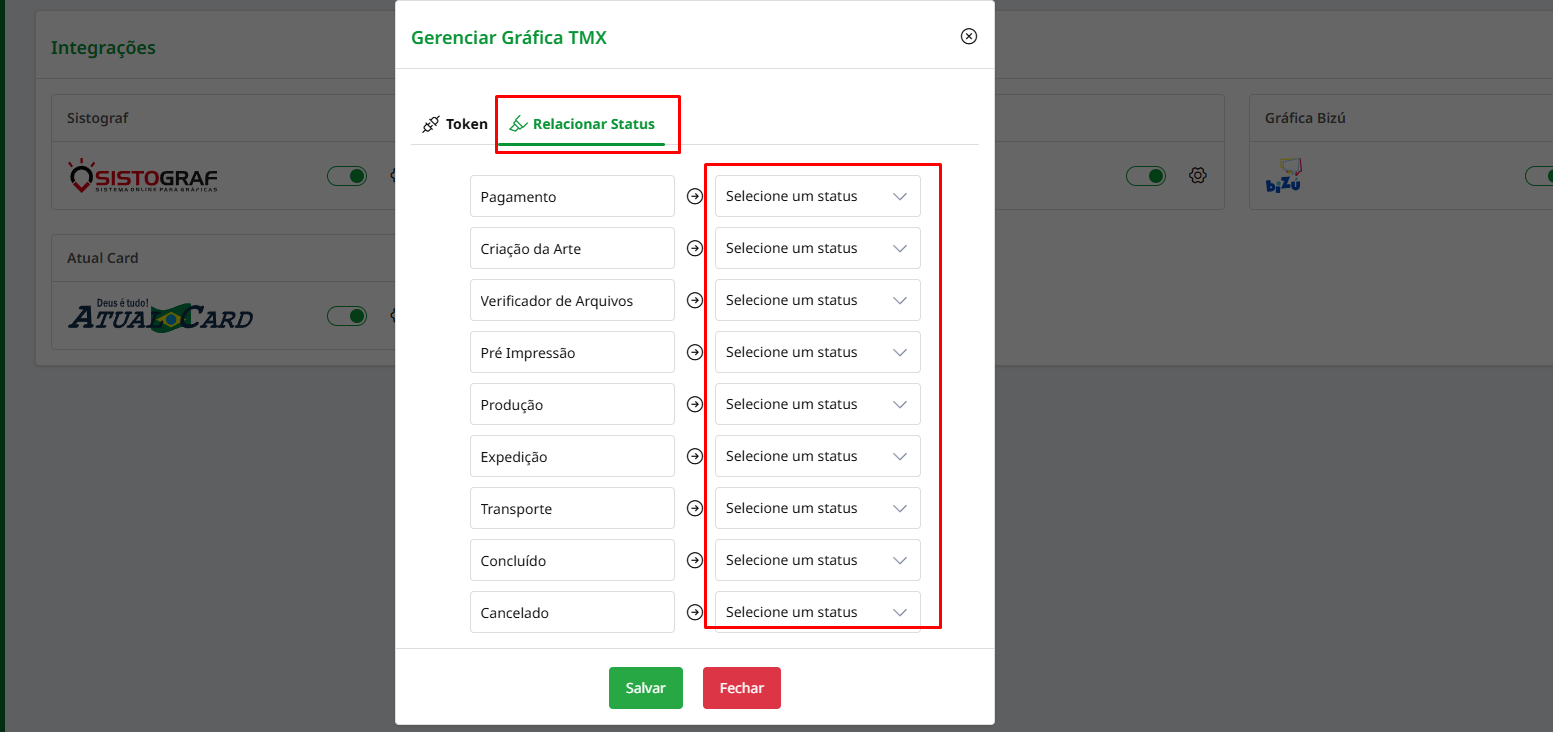The image size is (1553, 732).
Task: Click the Gráfica Bizú logo
Action: [1283, 175]
